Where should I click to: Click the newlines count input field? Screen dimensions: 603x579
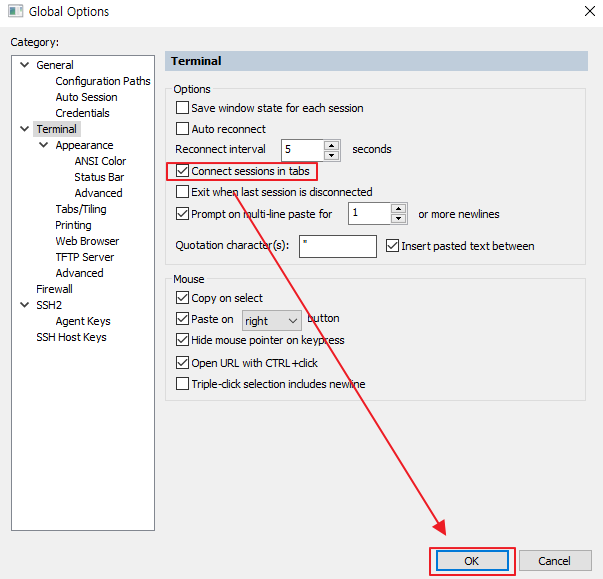370,213
